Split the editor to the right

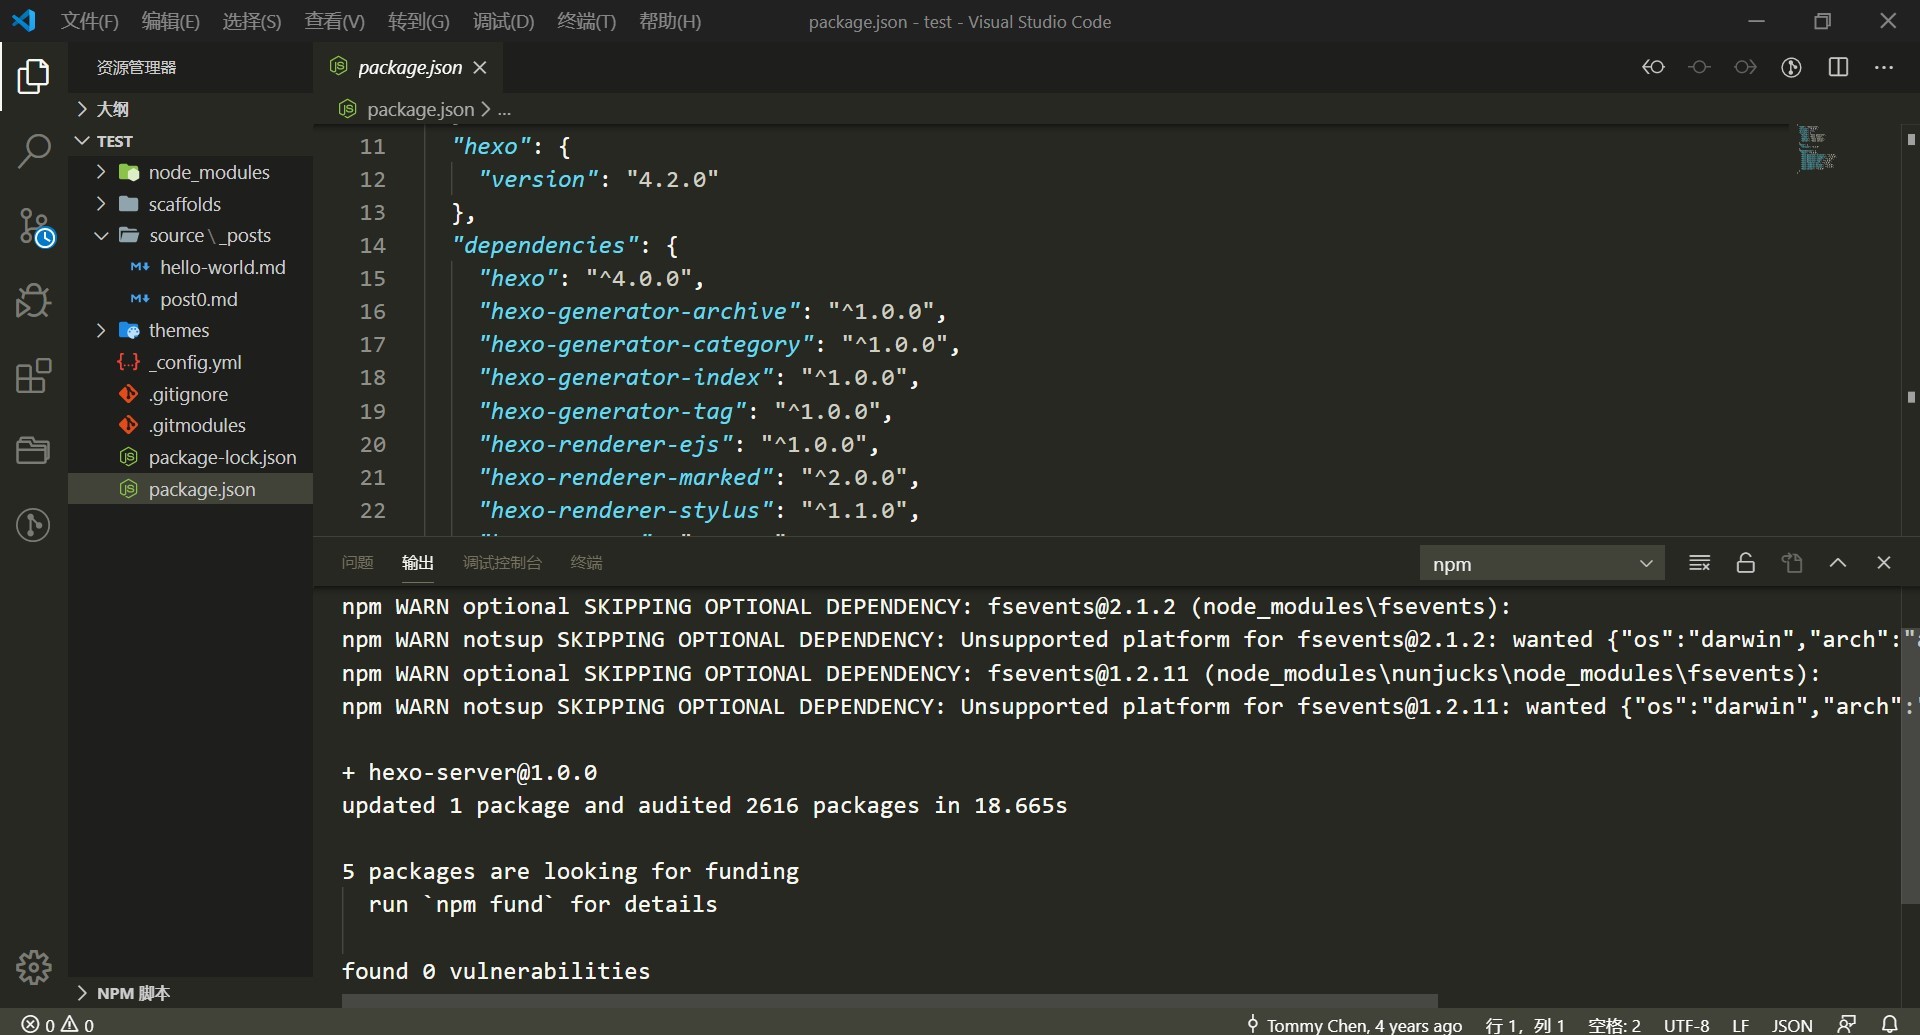point(1838,67)
